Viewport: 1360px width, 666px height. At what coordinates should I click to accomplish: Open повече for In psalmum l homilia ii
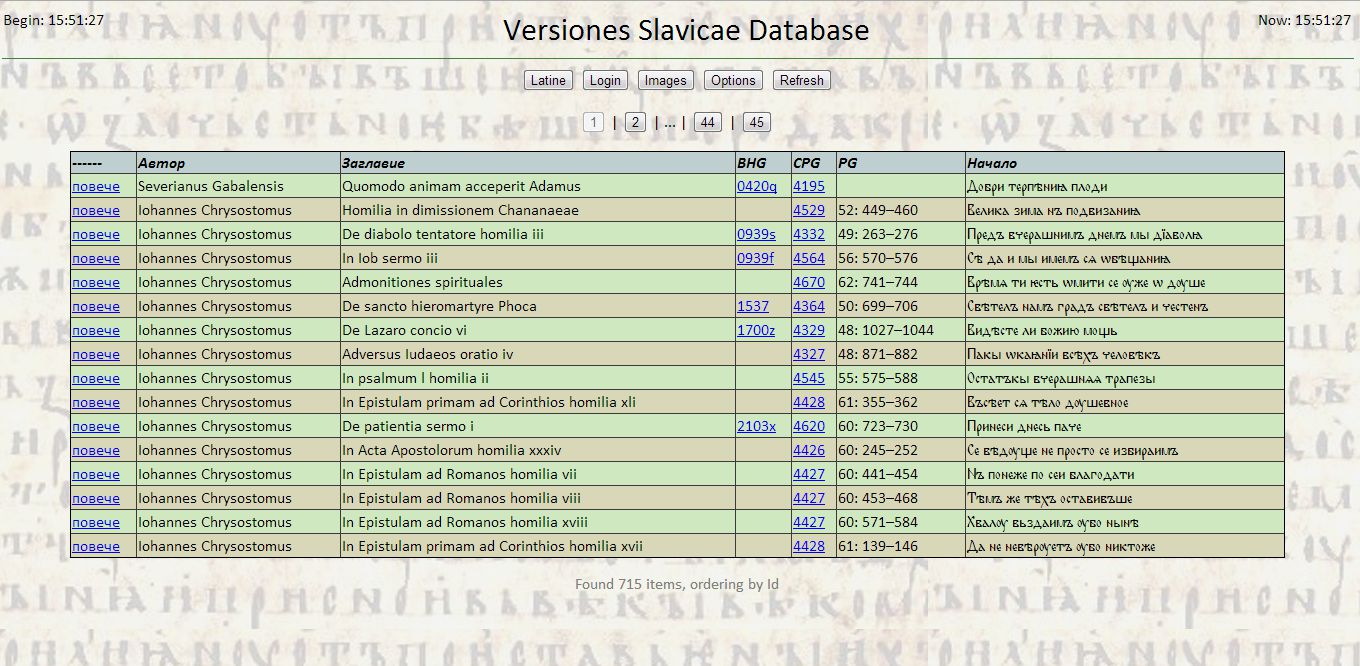click(96, 378)
